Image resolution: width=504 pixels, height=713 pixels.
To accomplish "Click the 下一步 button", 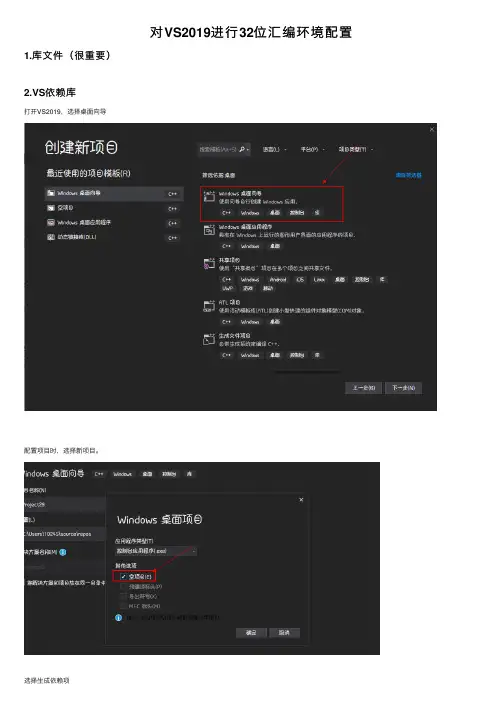I will coord(403,388).
